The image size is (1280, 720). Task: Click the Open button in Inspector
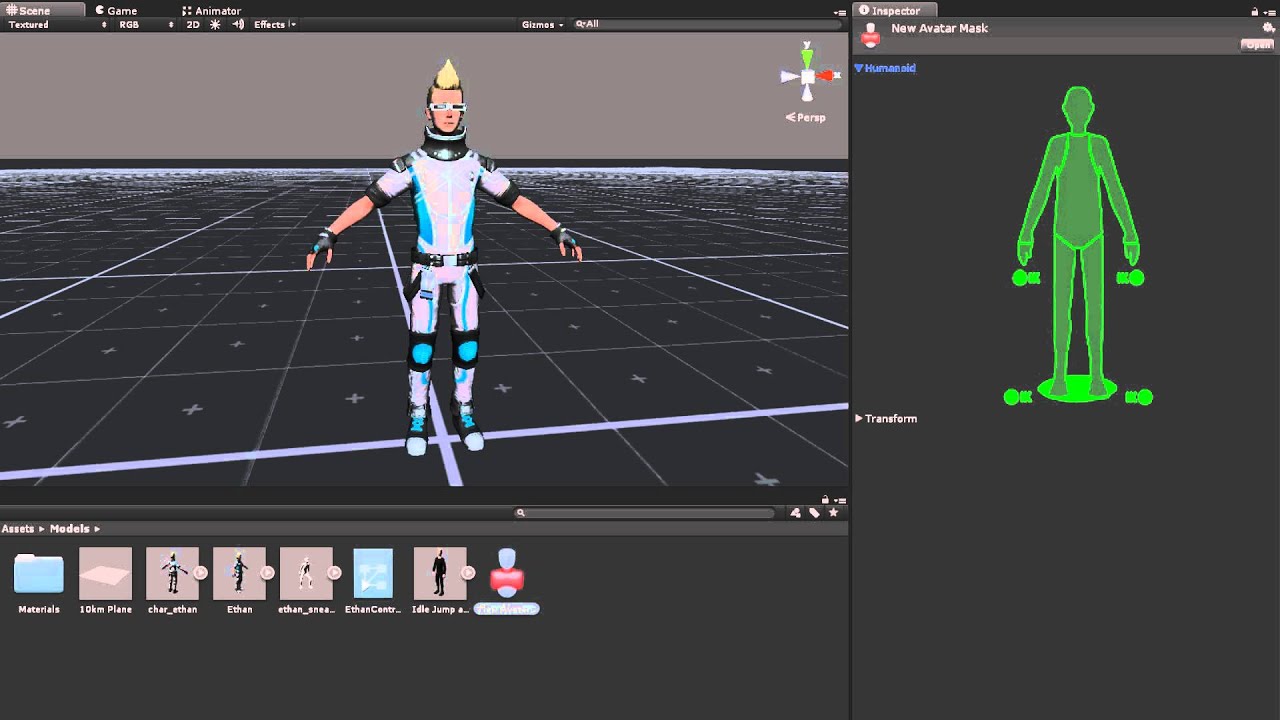pos(1257,45)
